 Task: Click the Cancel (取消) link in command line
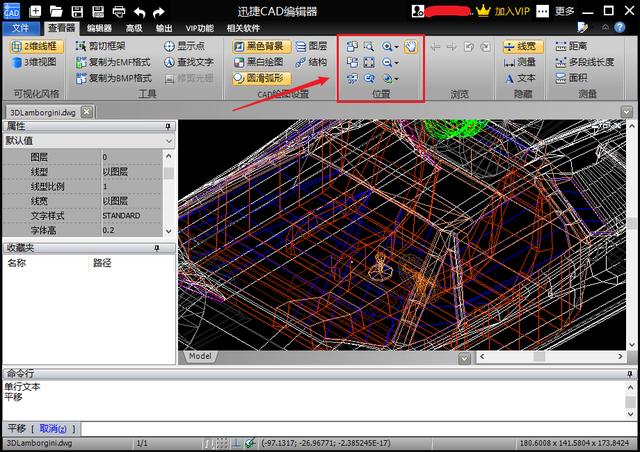click(52, 428)
